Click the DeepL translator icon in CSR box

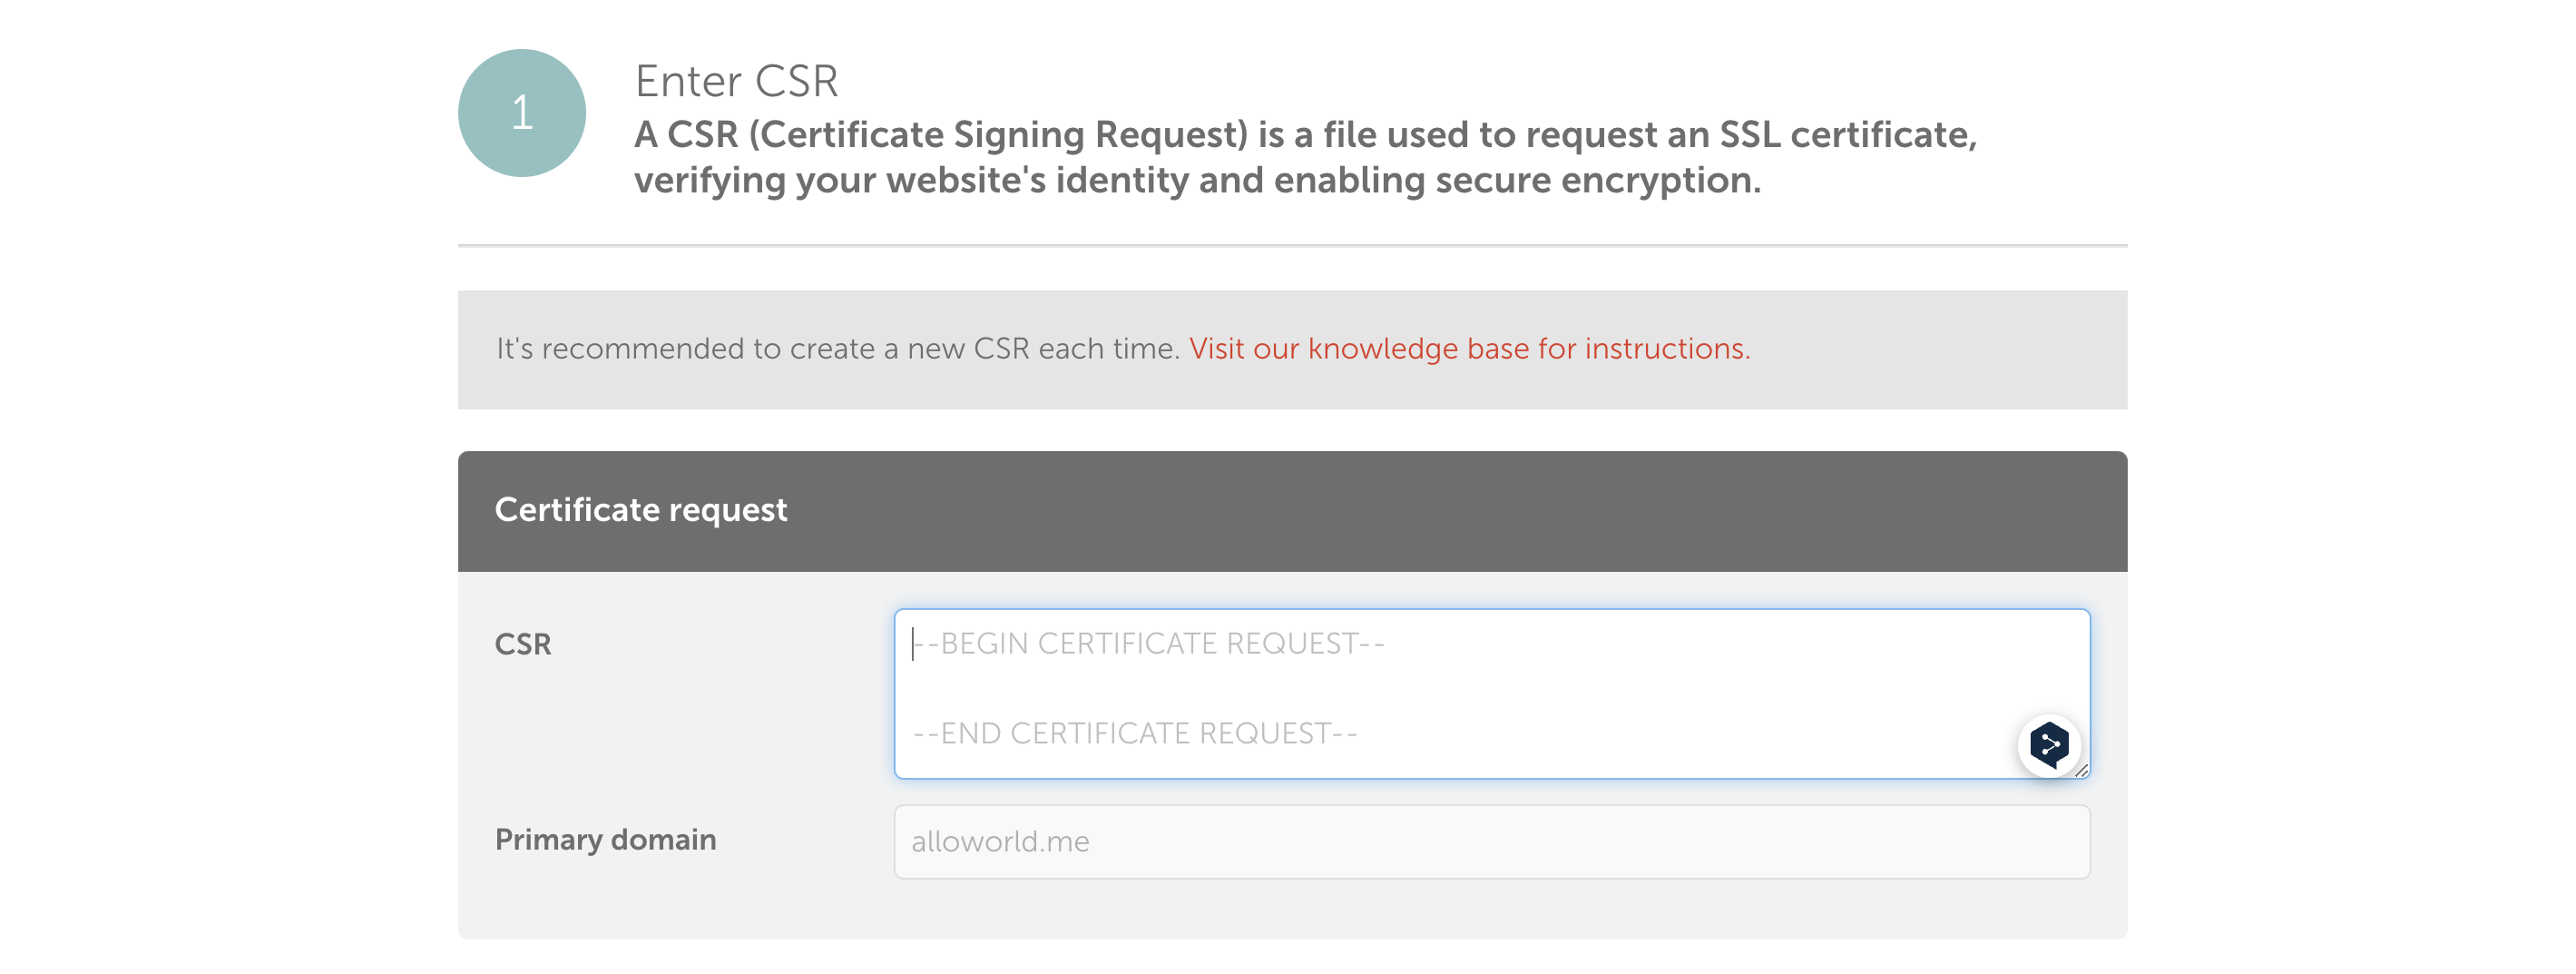(x=2048, y=744)
